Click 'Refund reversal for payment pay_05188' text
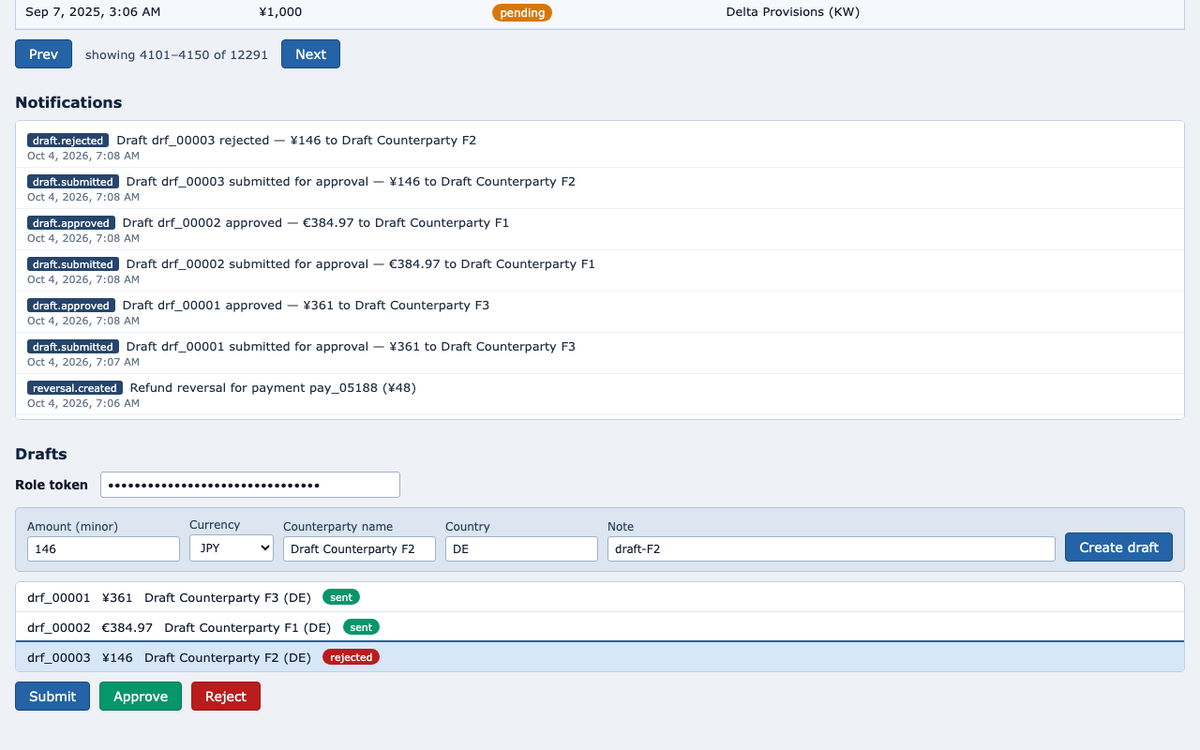Image resolution: width=1200 pixels, height=750 pixels. pyautogui.click(x=273, y=387)
